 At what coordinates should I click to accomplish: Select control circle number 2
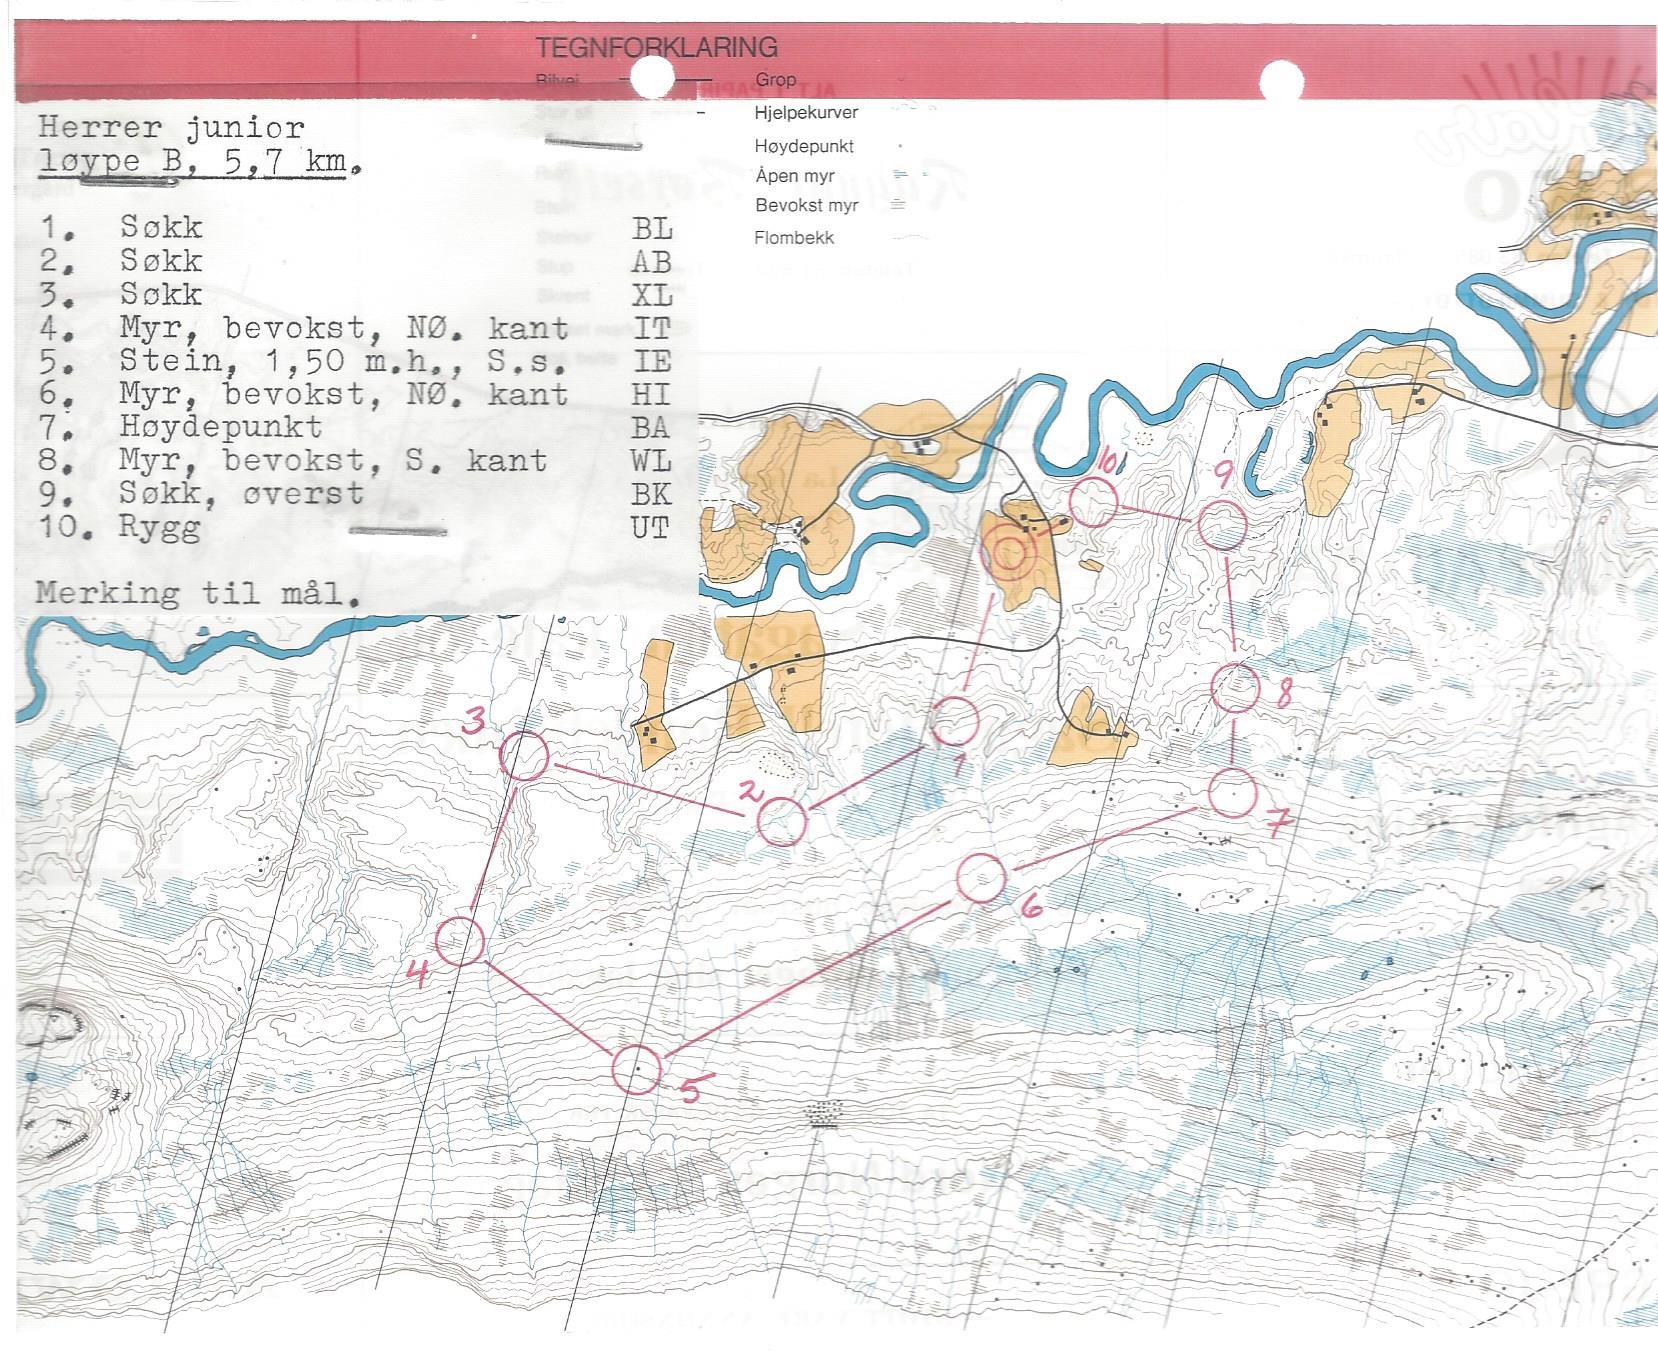pos(781,822)
